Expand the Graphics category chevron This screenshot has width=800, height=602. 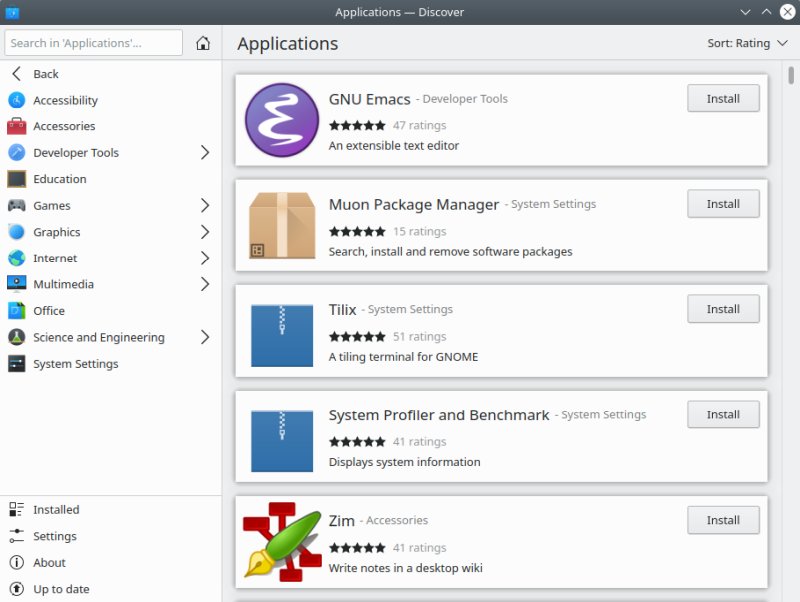point(205,232)
